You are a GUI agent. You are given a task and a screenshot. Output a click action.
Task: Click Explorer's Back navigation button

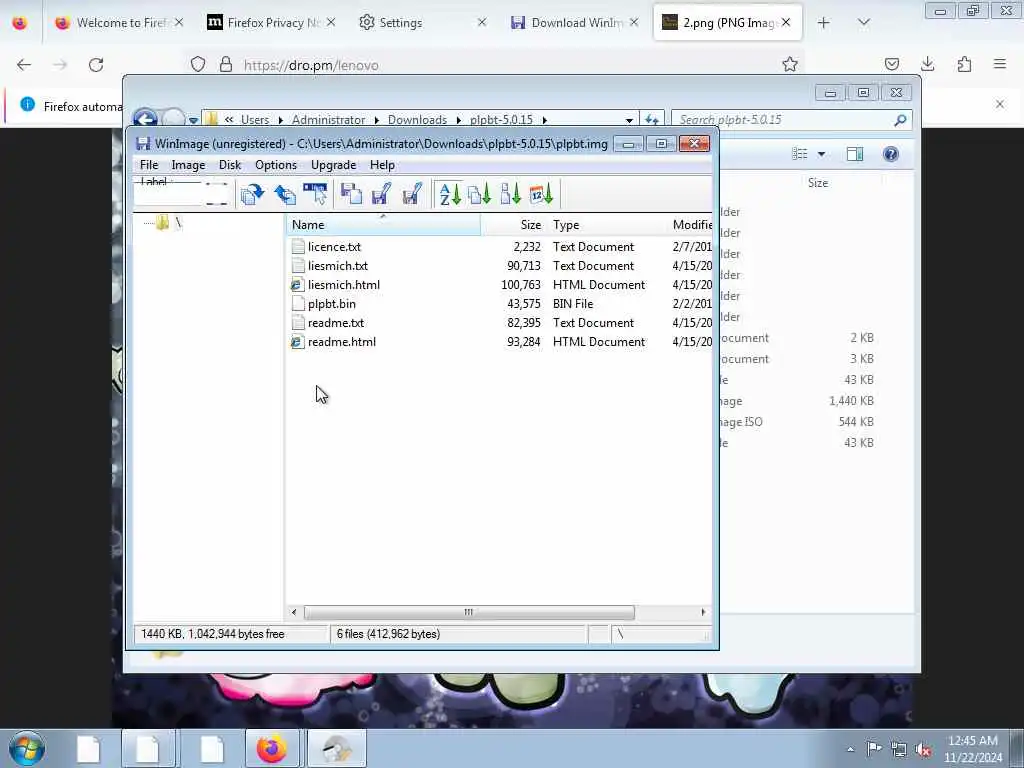(x=145, y=120)
